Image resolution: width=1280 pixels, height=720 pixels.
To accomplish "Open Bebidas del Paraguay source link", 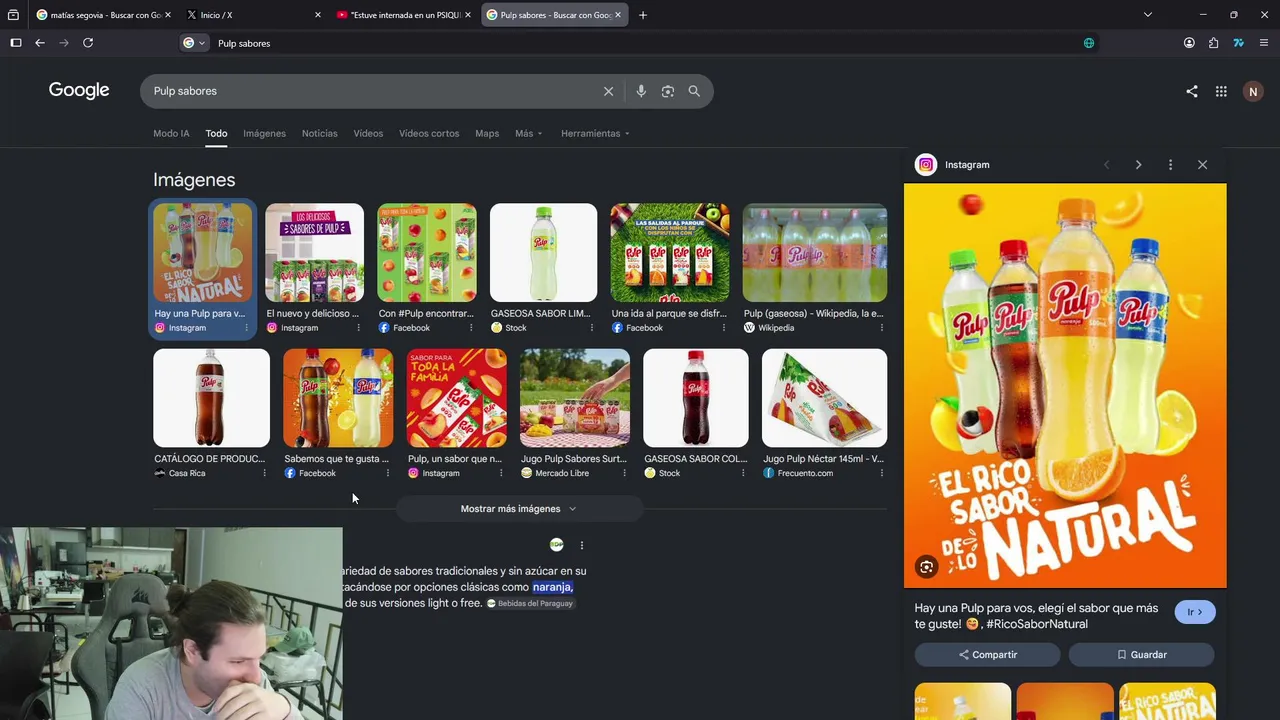I will [x=529, y=604].
